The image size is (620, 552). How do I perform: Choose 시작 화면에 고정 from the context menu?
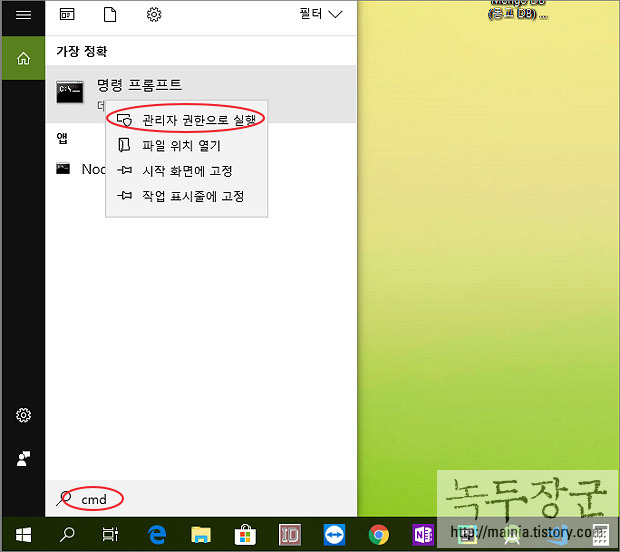(x=186, y=170)
